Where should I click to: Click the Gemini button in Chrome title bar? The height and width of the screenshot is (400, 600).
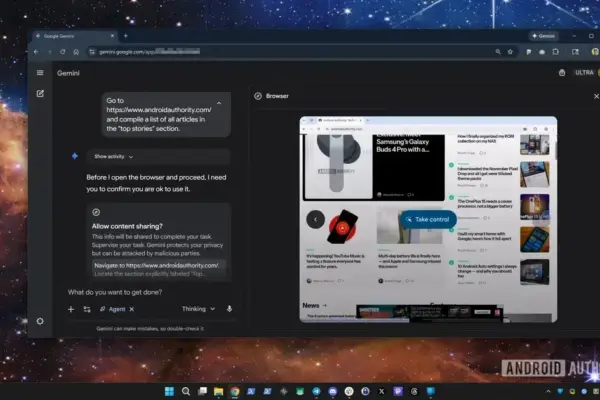pyautogui.click(x=544, y=36)
